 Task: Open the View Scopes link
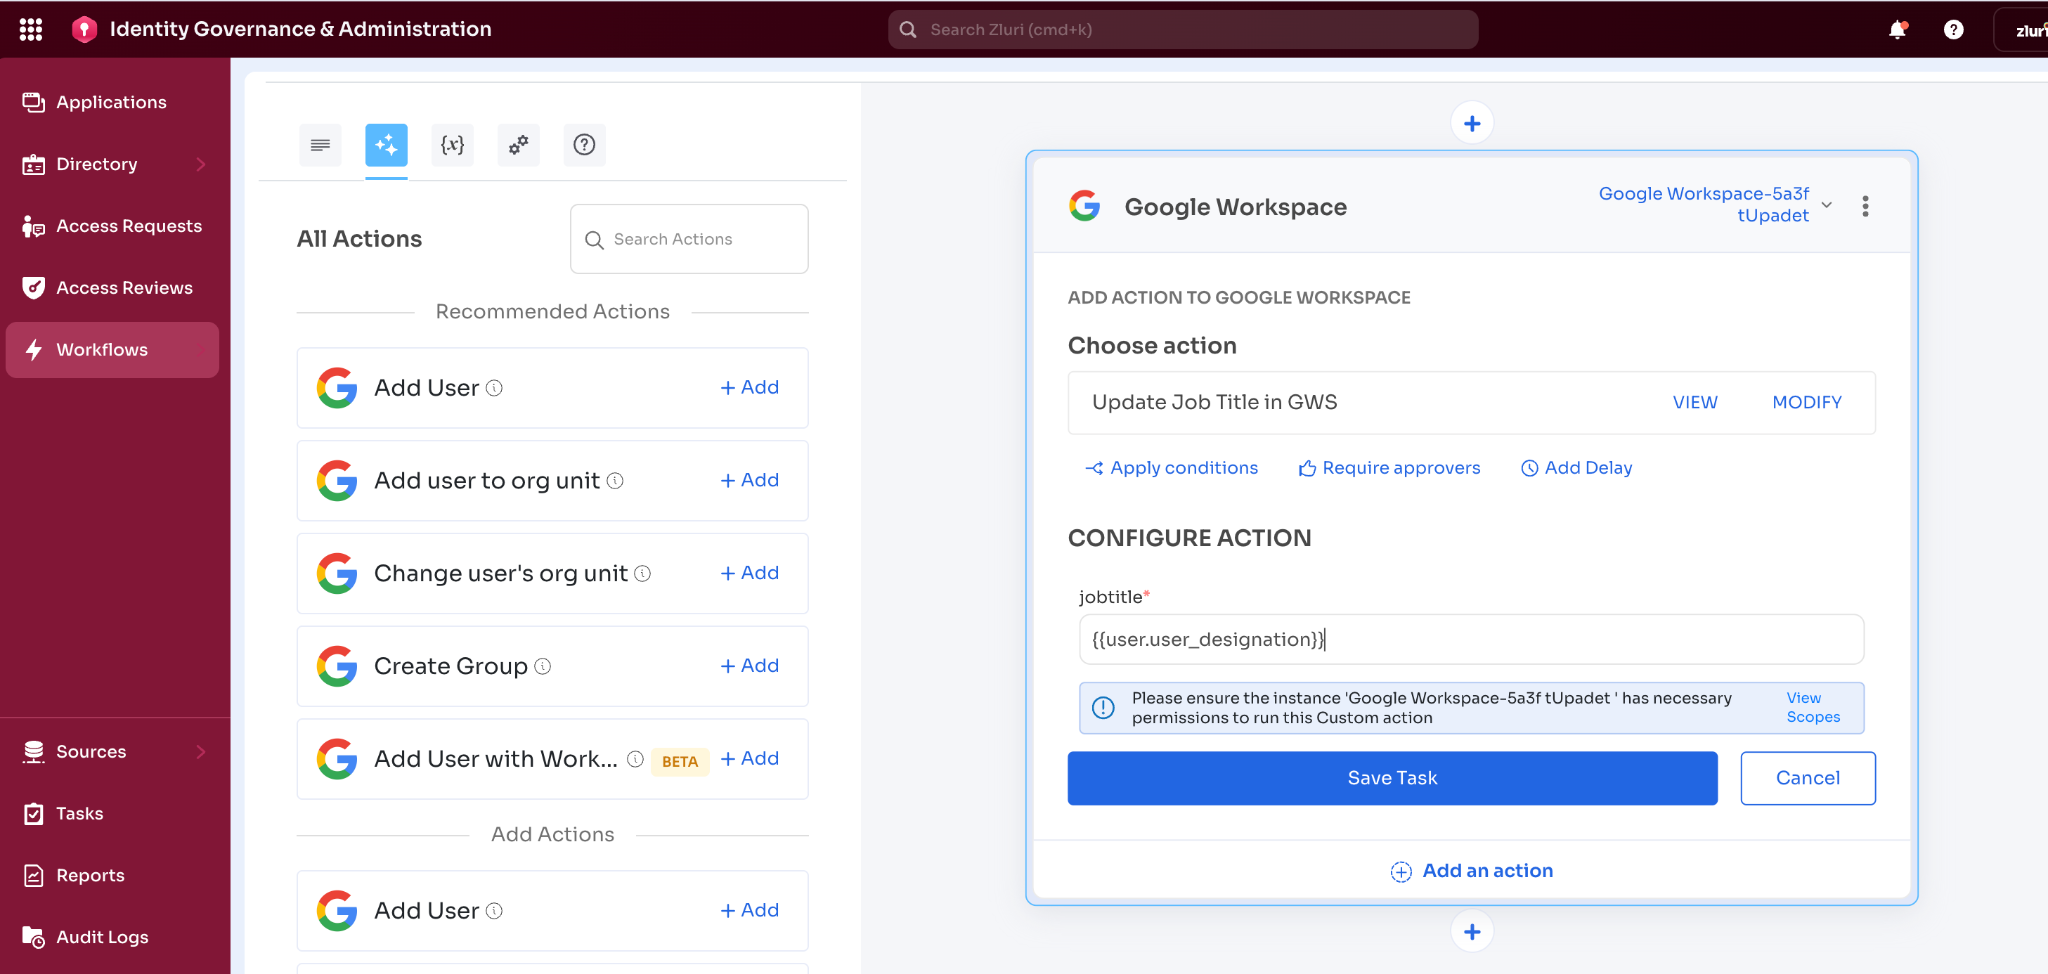pos(1813,708)
